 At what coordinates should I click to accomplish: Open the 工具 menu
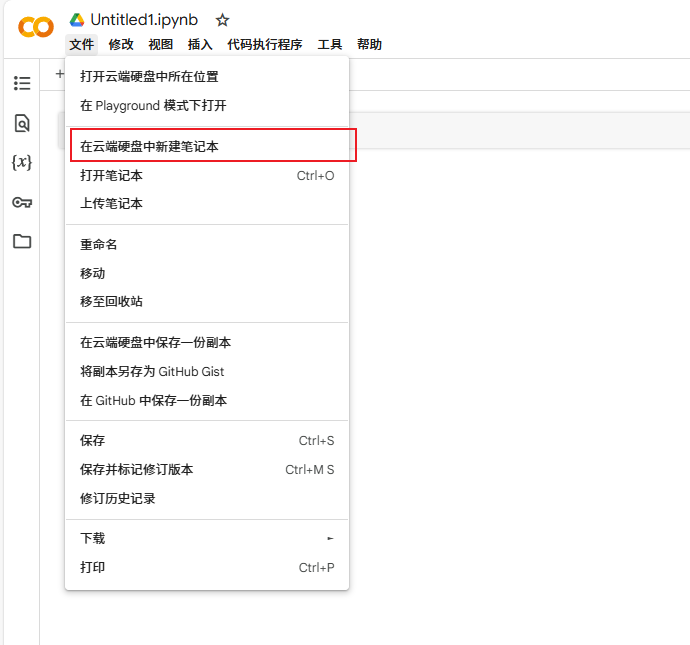330,44
